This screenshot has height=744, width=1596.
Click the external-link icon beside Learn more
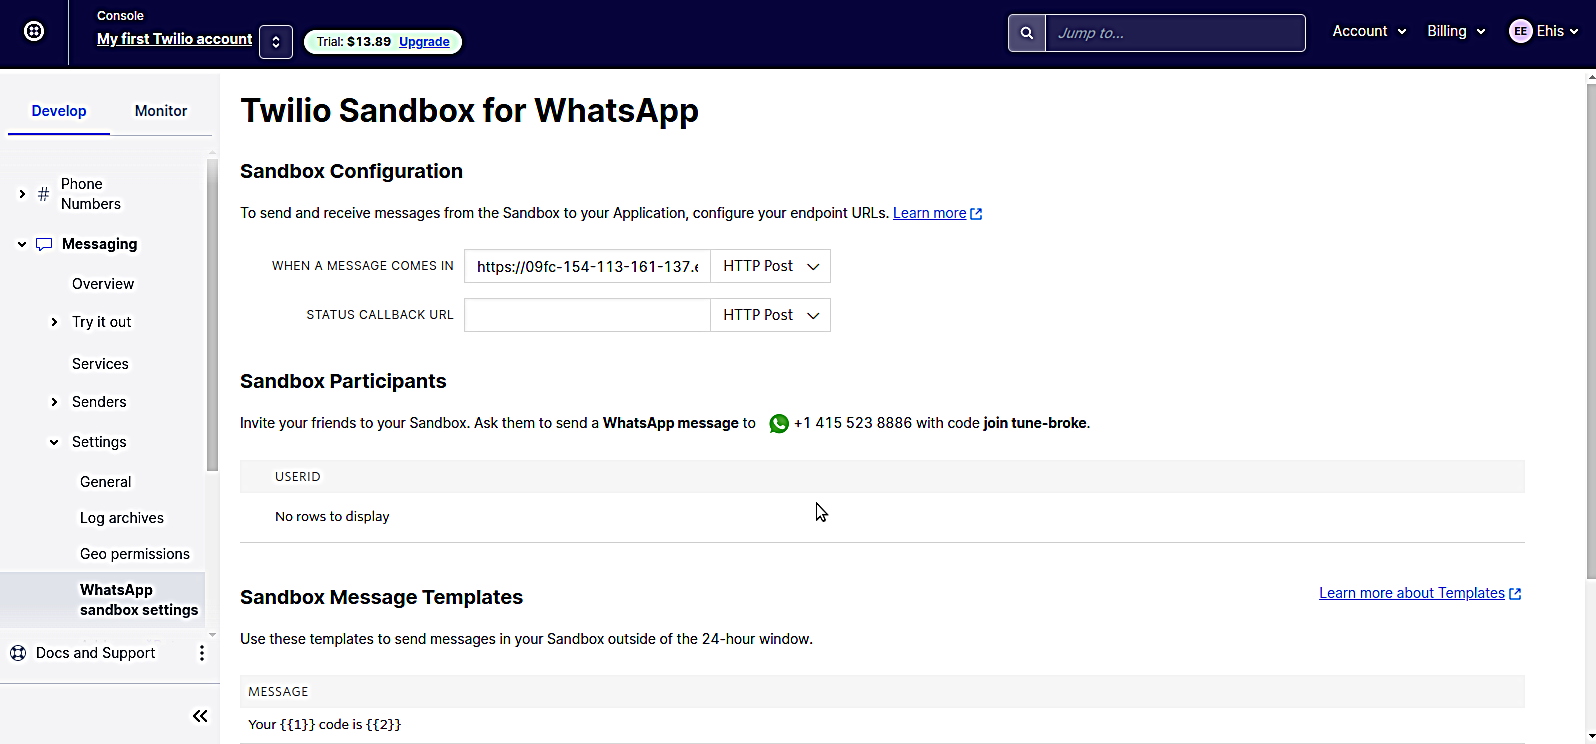coord(976,214)
